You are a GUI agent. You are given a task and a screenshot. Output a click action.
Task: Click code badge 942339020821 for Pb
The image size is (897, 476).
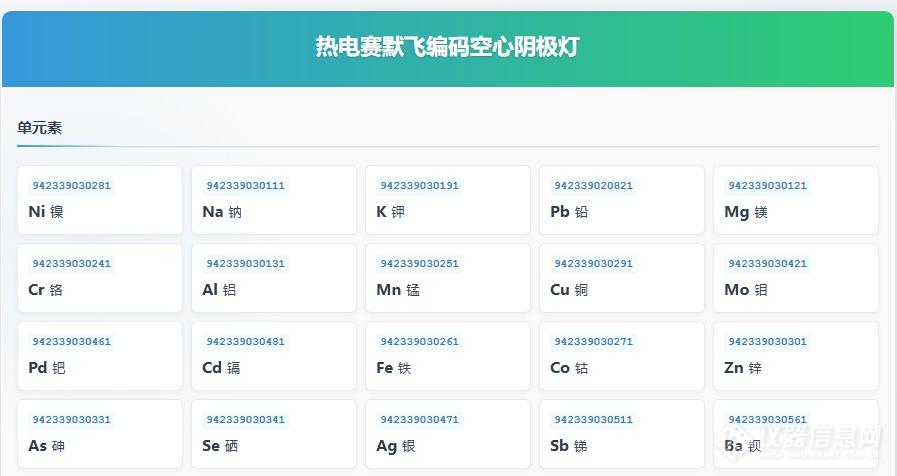pyautogui.click(x=593, y=186)
